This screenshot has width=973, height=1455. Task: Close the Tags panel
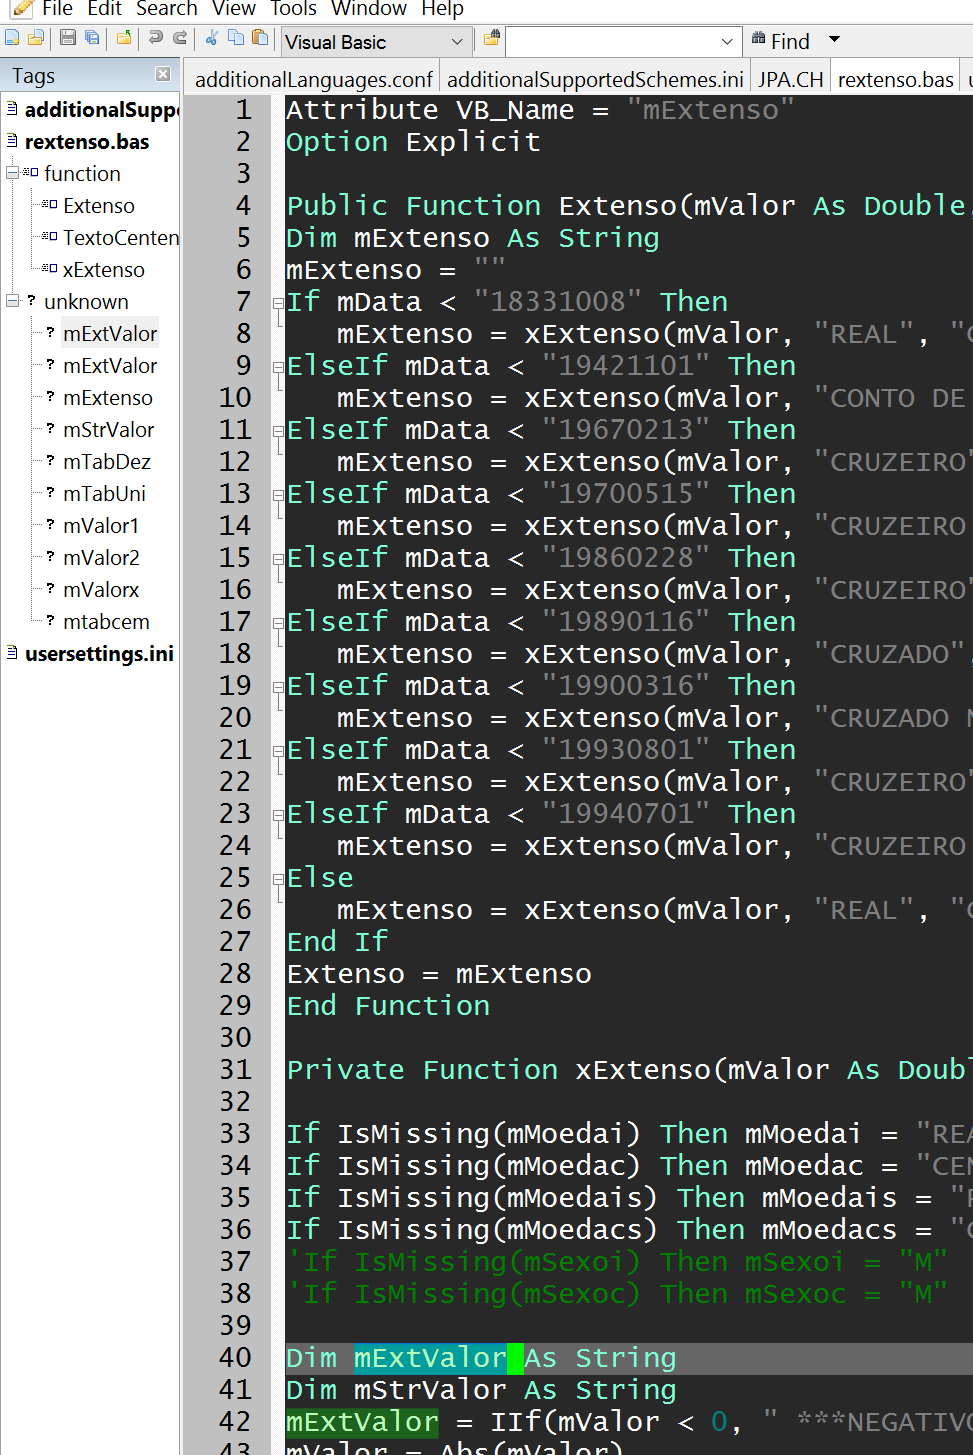tap(163, 75)
